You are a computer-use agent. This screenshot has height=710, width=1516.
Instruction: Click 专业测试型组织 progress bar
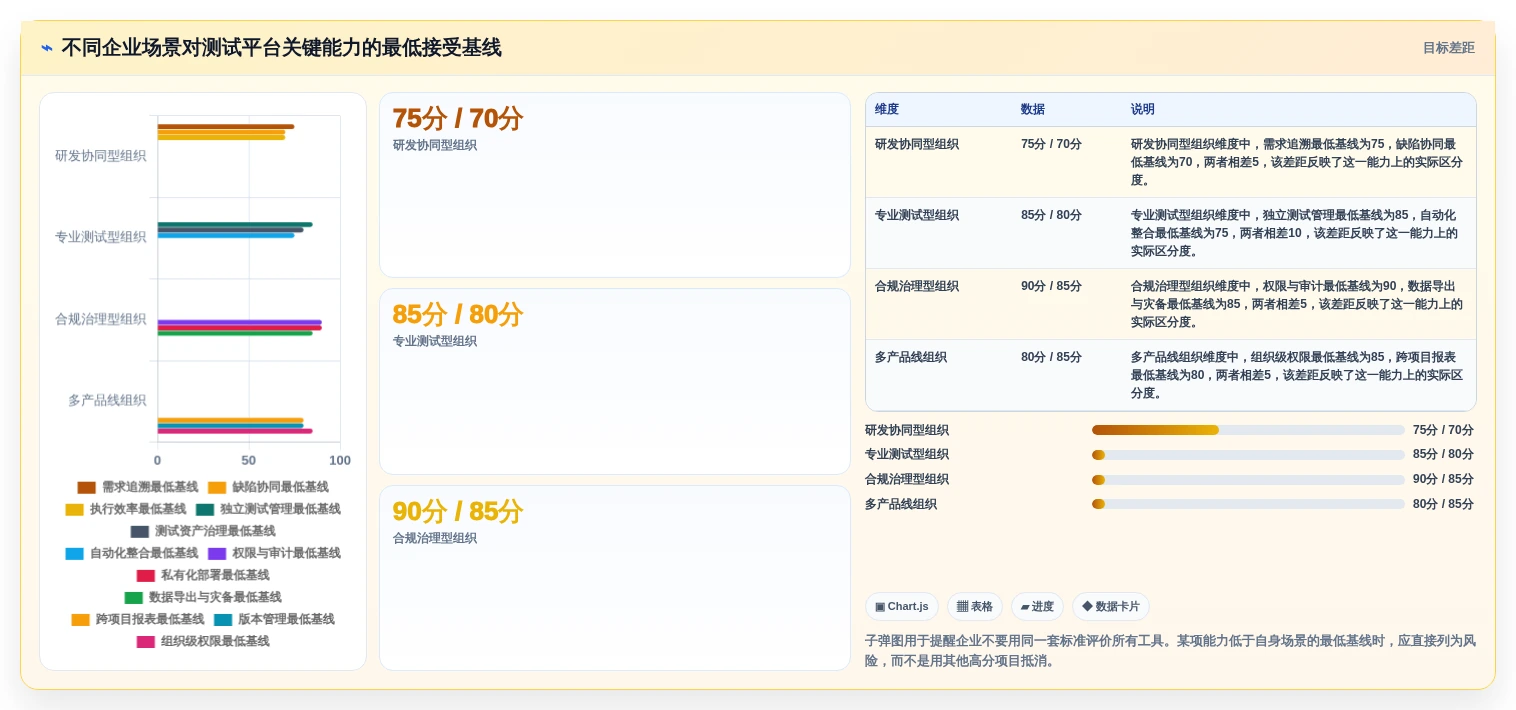tap(1248, 455)
